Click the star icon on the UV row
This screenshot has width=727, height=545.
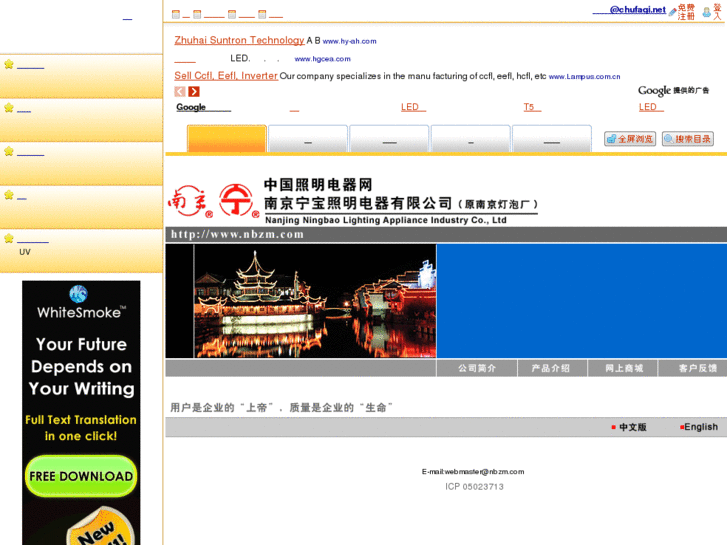9,238
